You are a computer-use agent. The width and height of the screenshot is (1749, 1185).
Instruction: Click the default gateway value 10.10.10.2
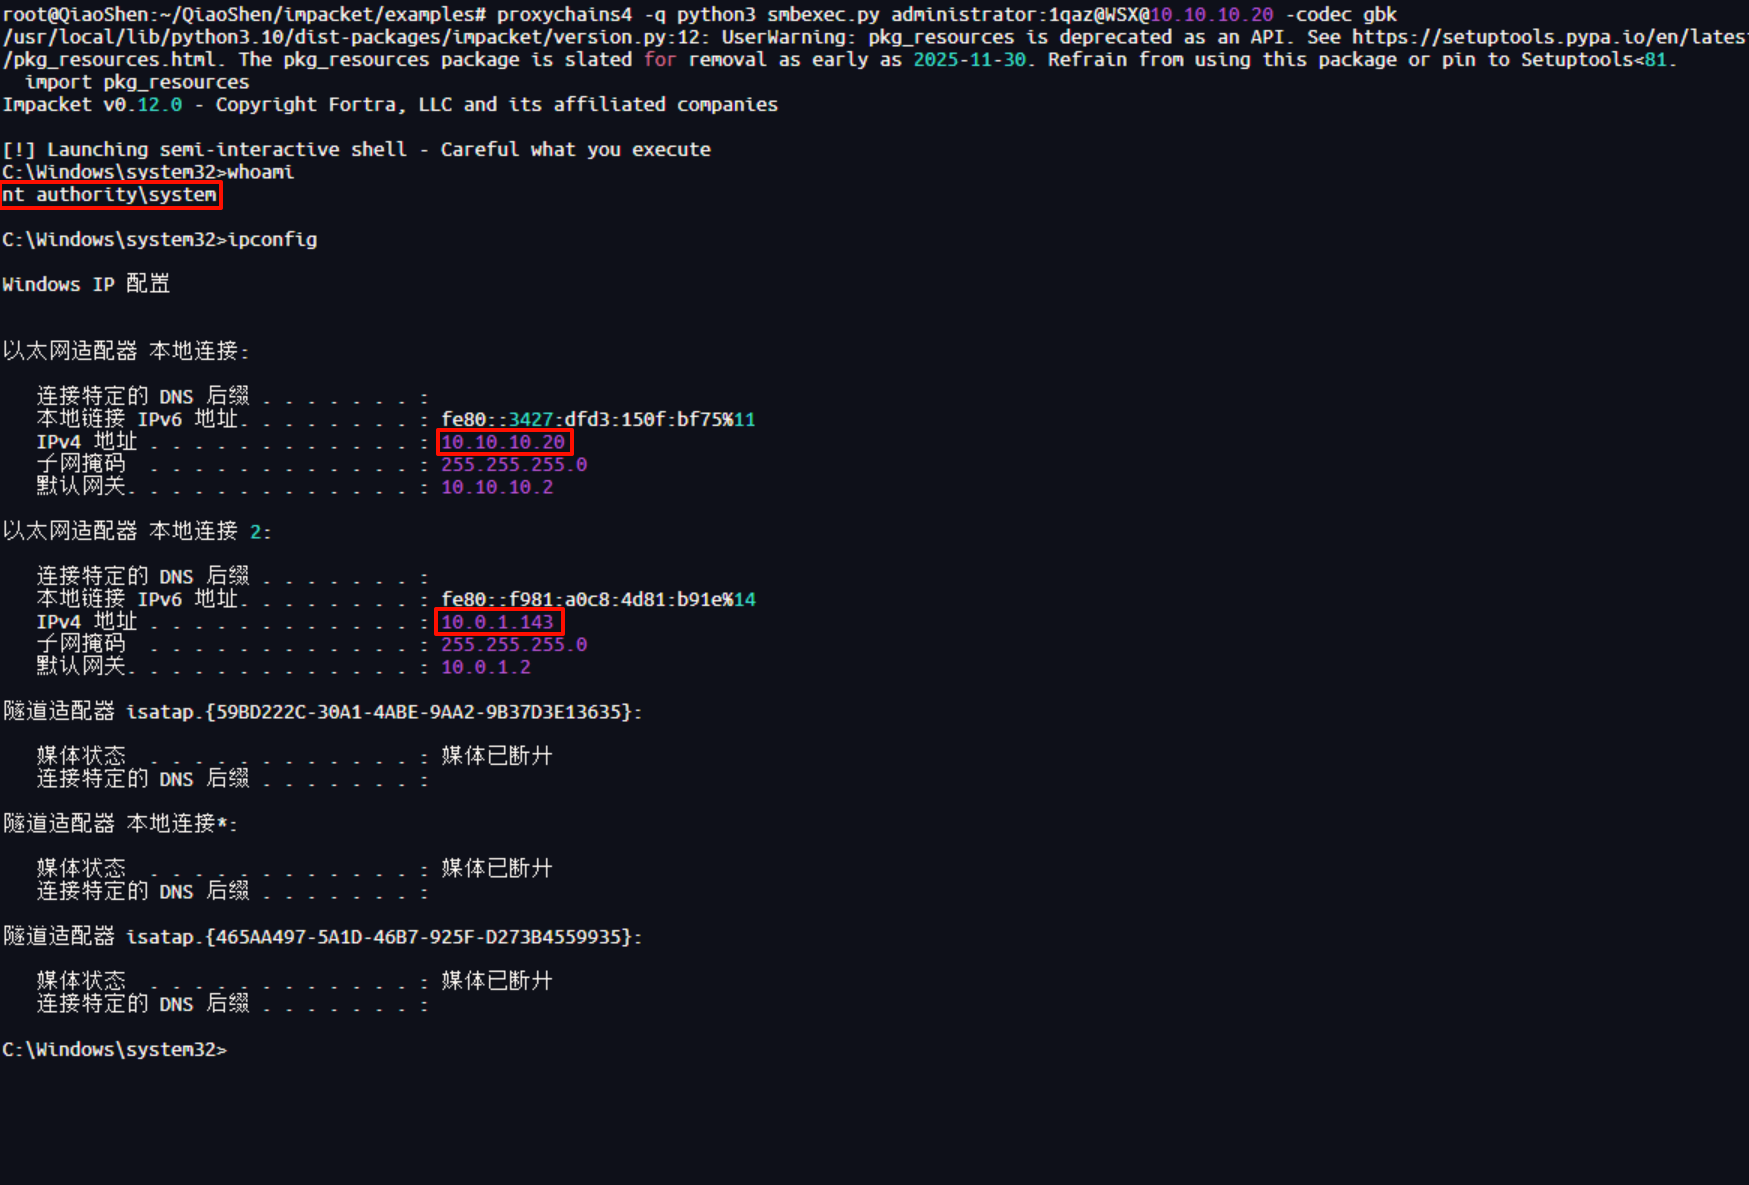tap(497, 487)
